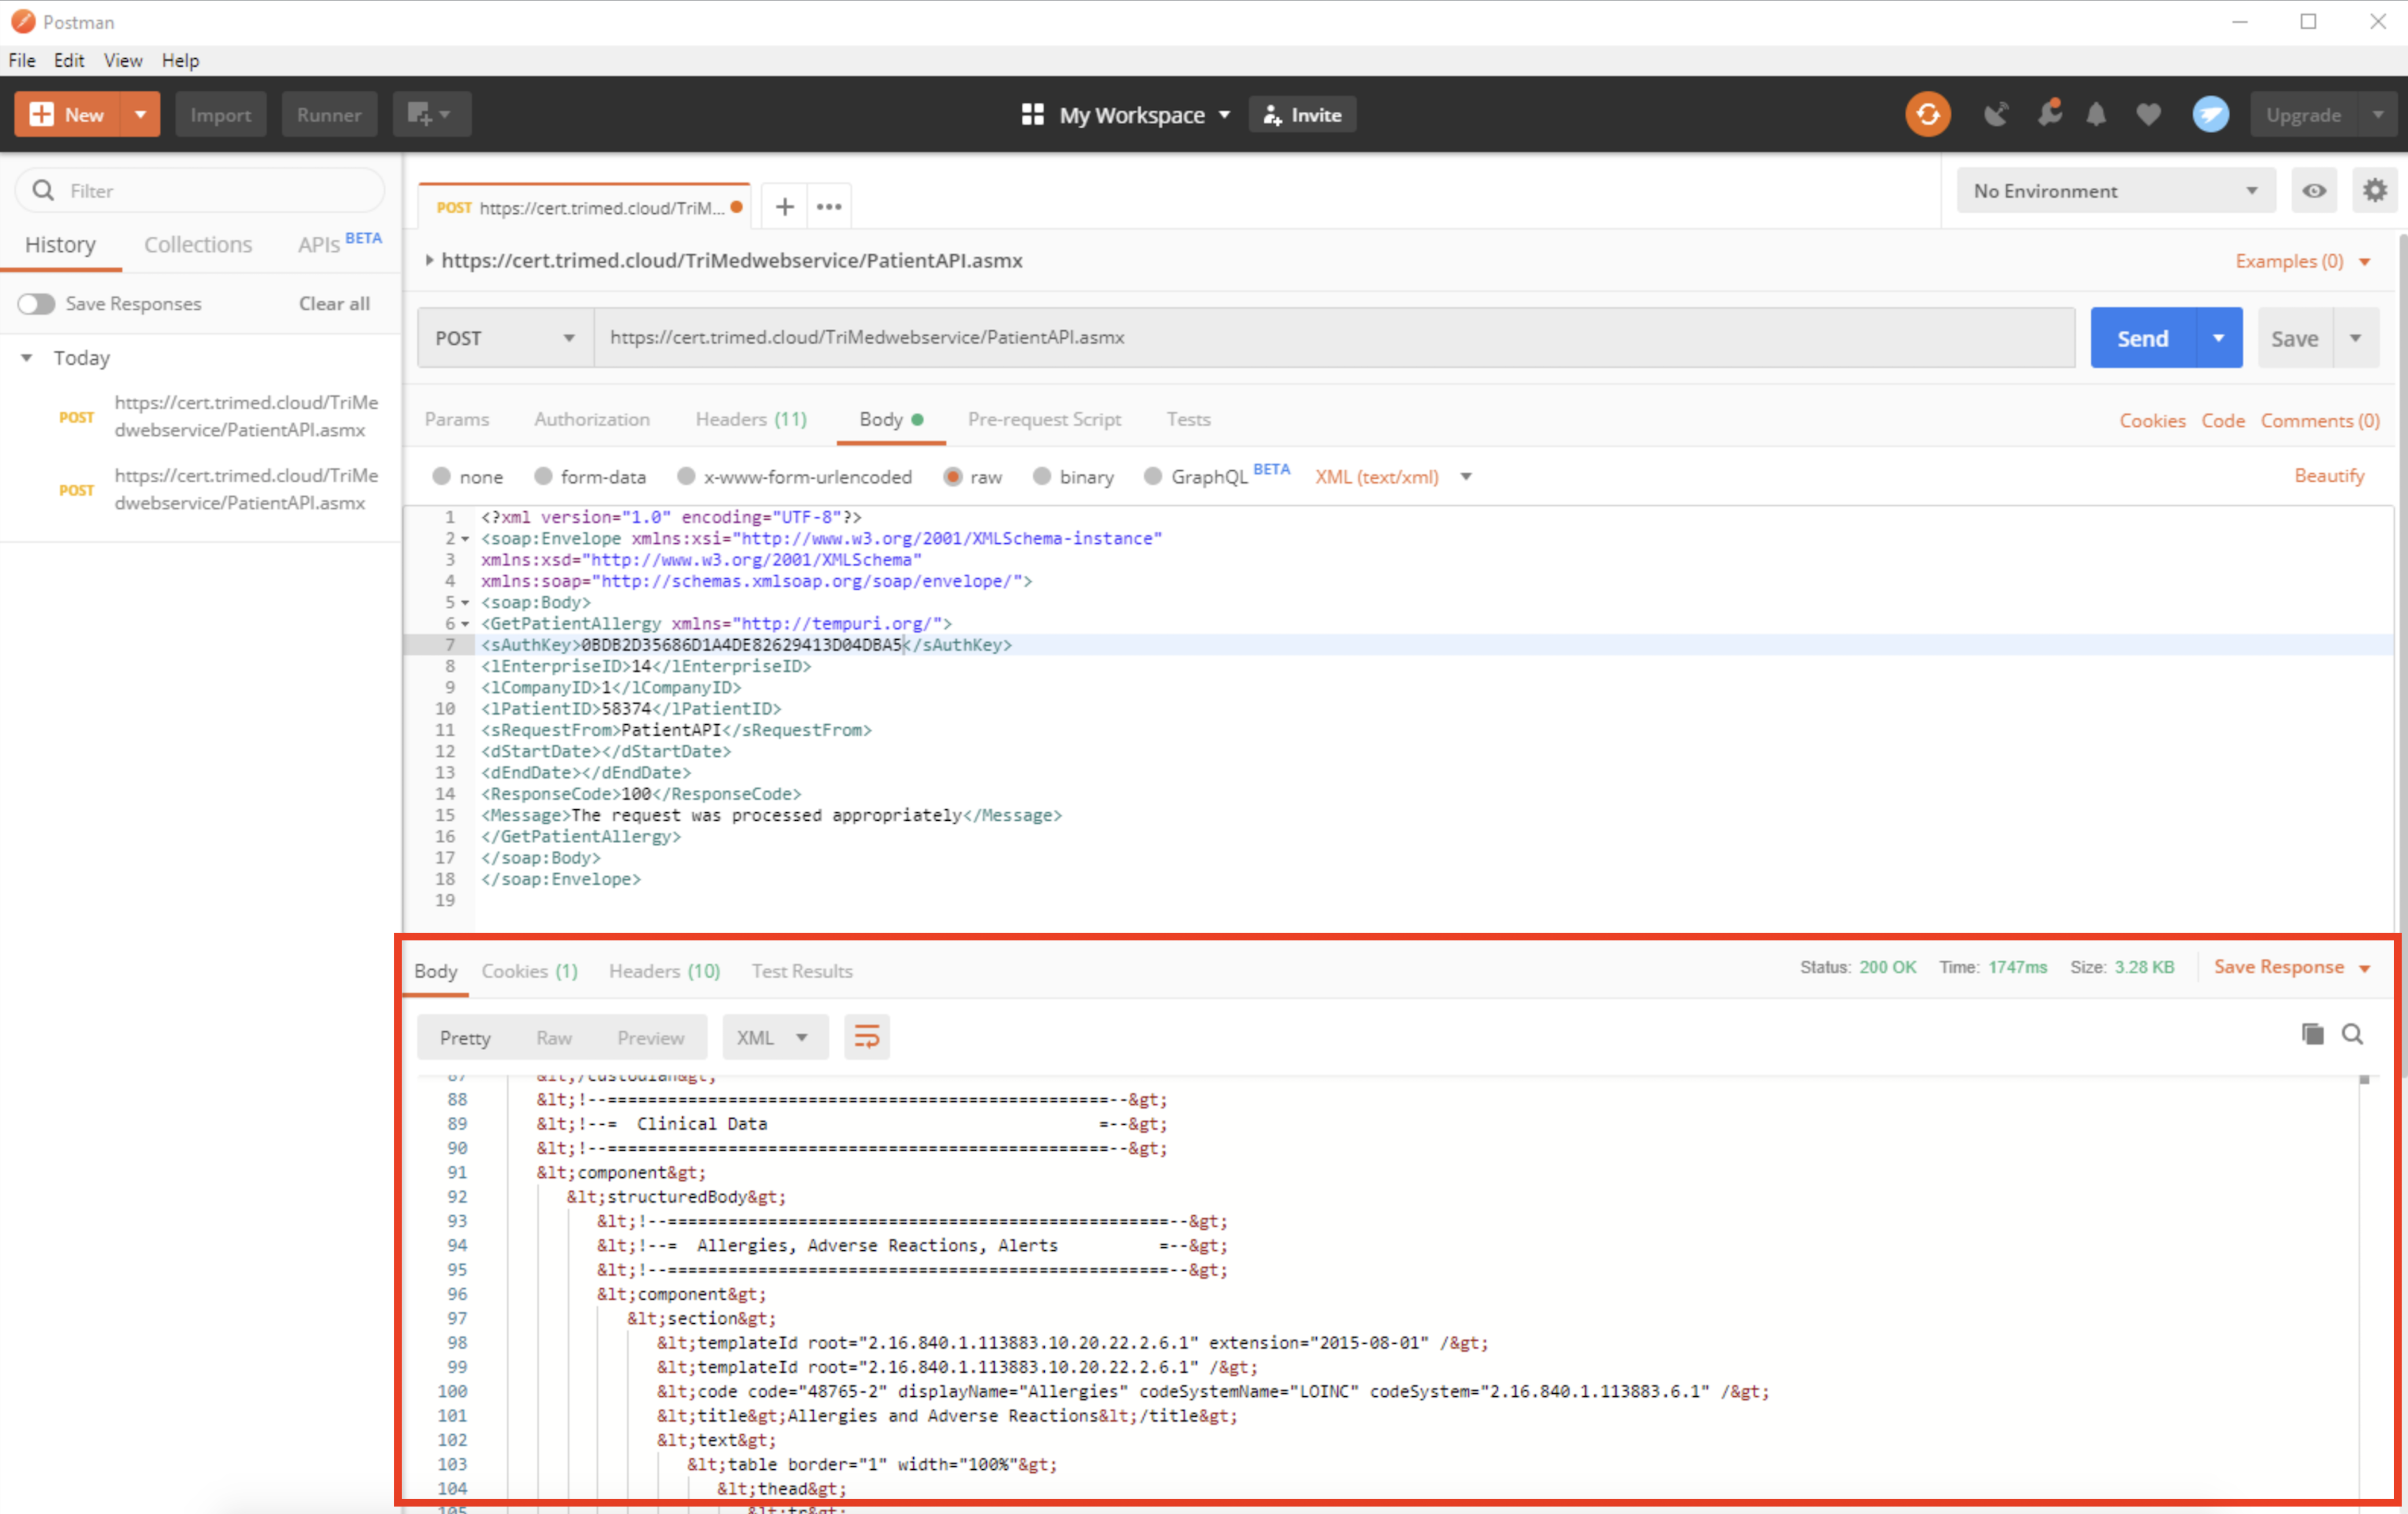Viewport: 2408px width, 1514px height.
Task: Select the binary radio button
Action: (x=1042, y=476)
